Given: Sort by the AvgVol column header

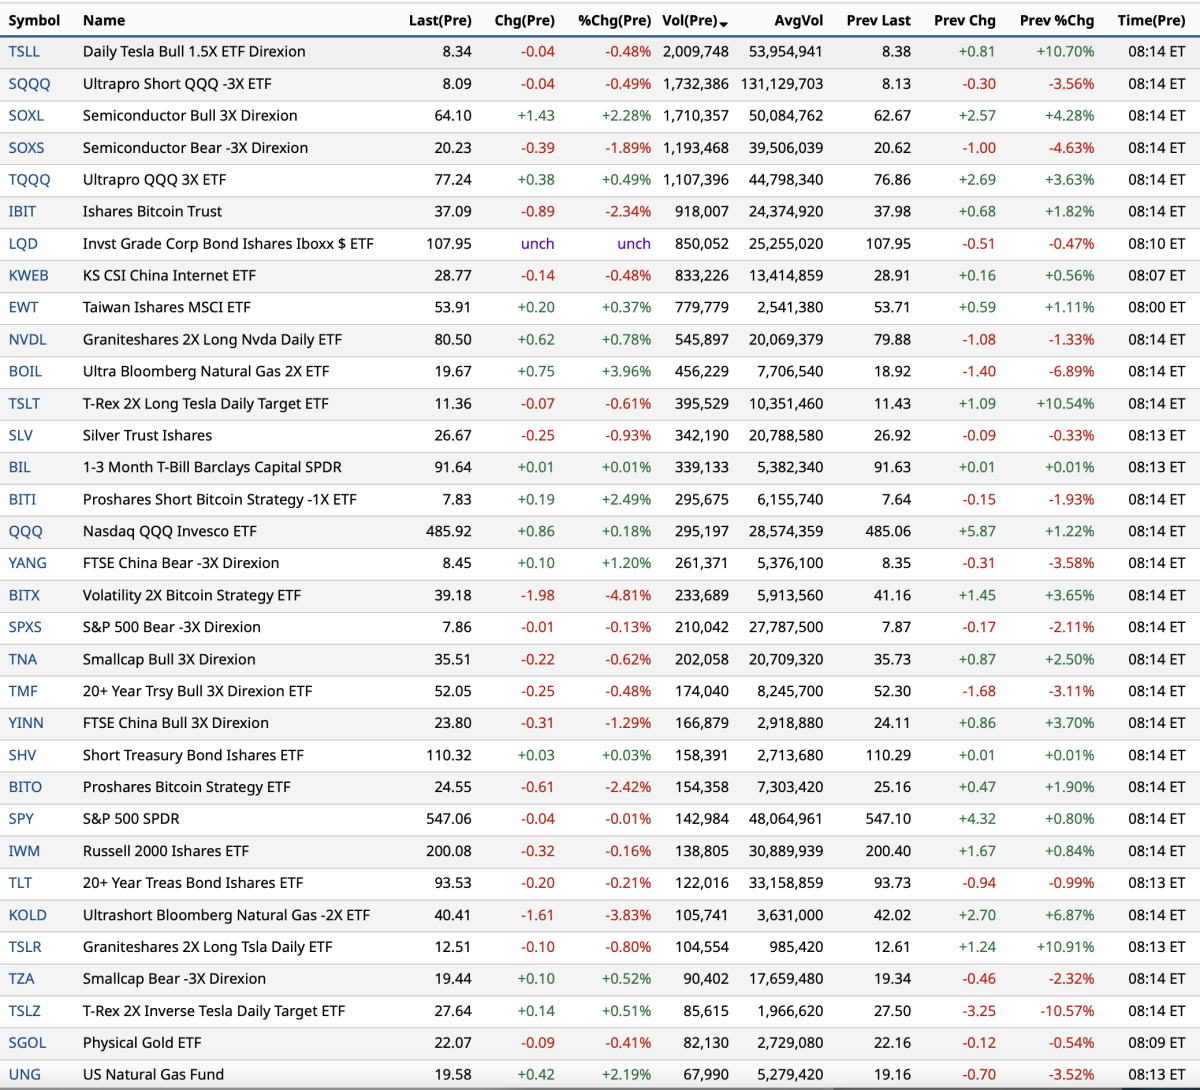Looking at the screenshot, I should (798, 20).
